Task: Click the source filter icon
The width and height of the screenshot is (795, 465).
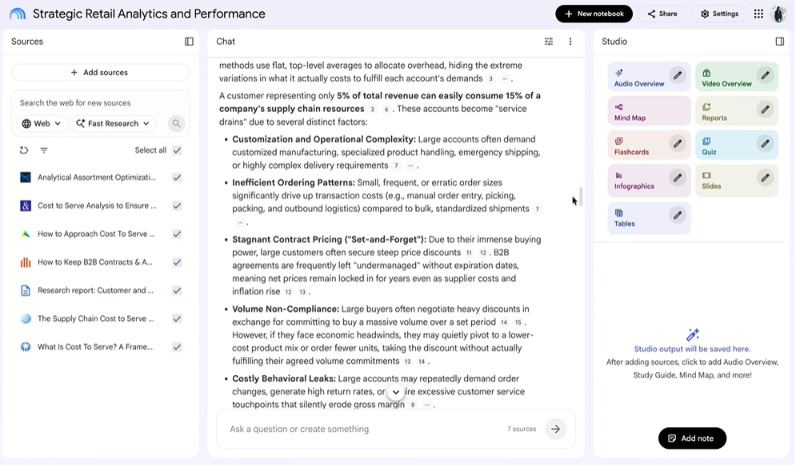Action: [44, 150]
